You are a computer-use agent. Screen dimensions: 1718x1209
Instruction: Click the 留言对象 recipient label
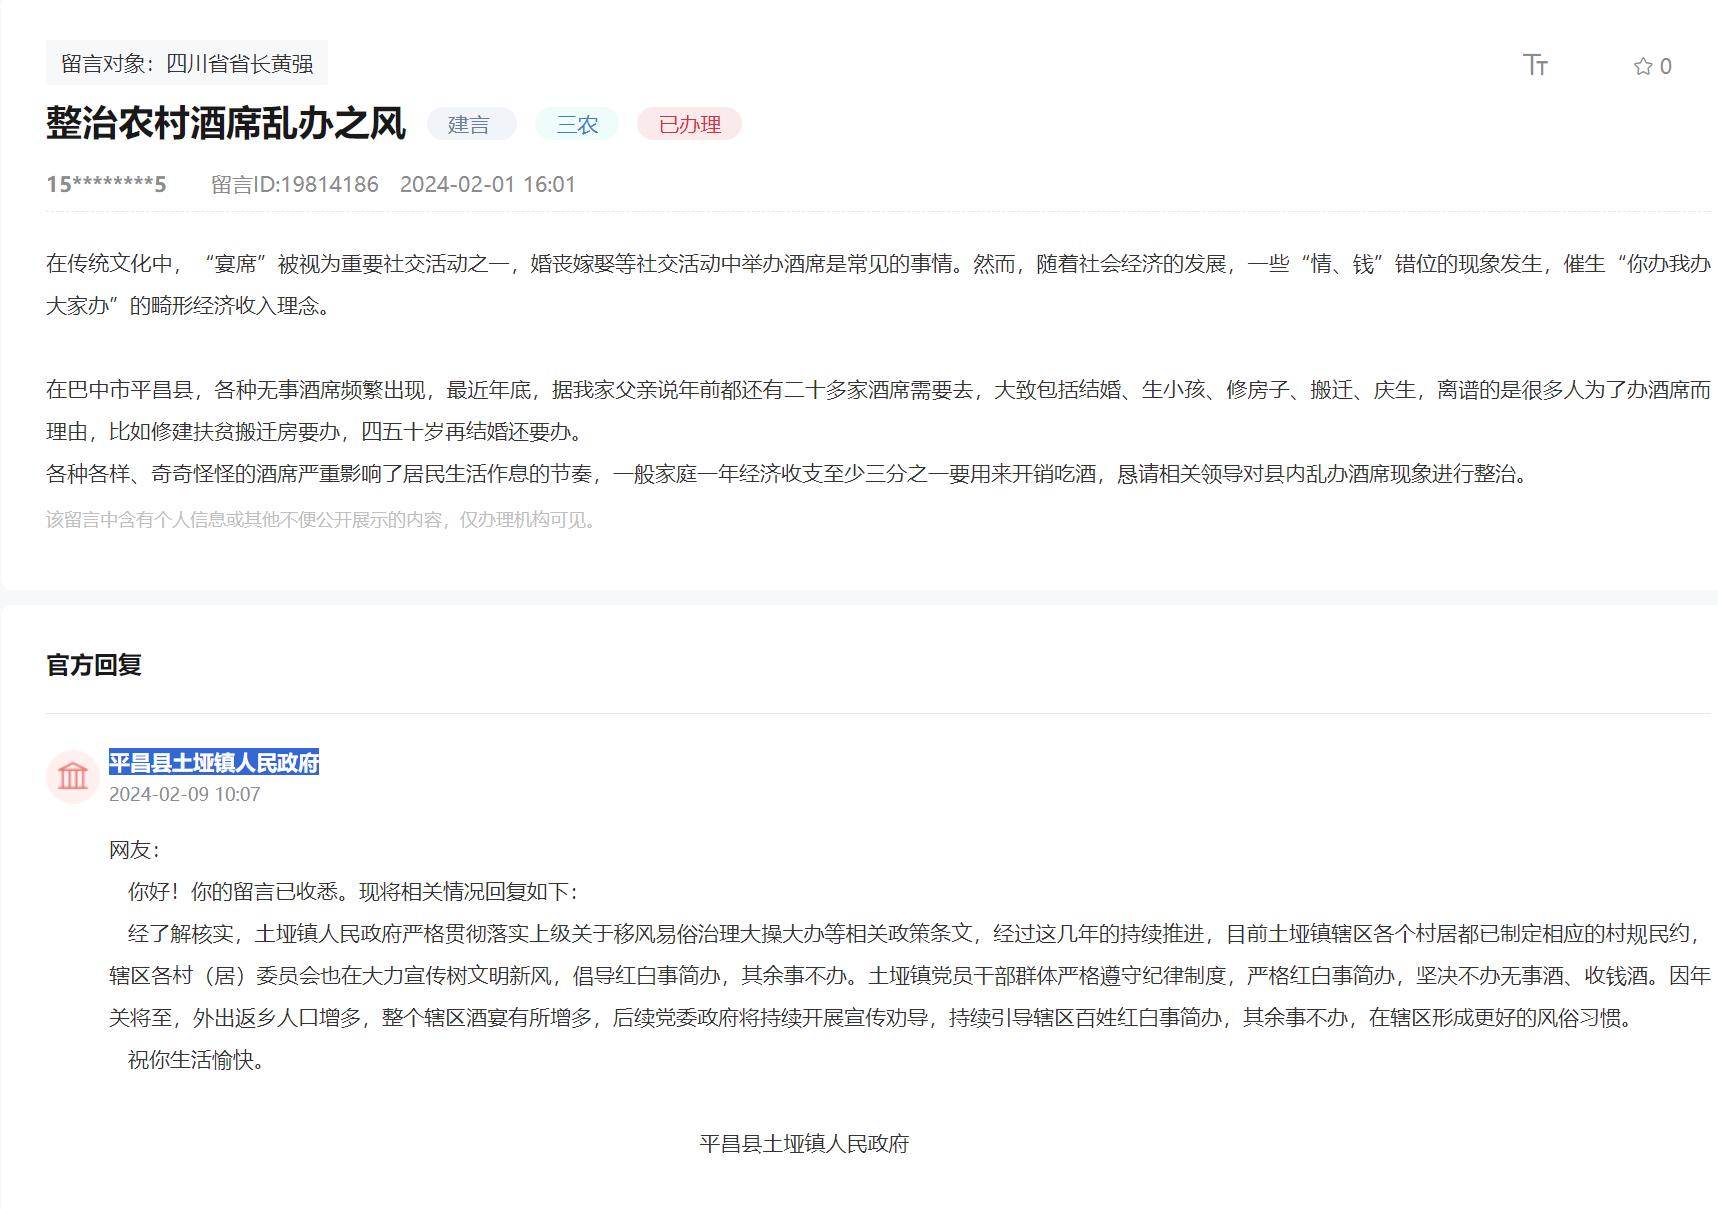[187, 64]
